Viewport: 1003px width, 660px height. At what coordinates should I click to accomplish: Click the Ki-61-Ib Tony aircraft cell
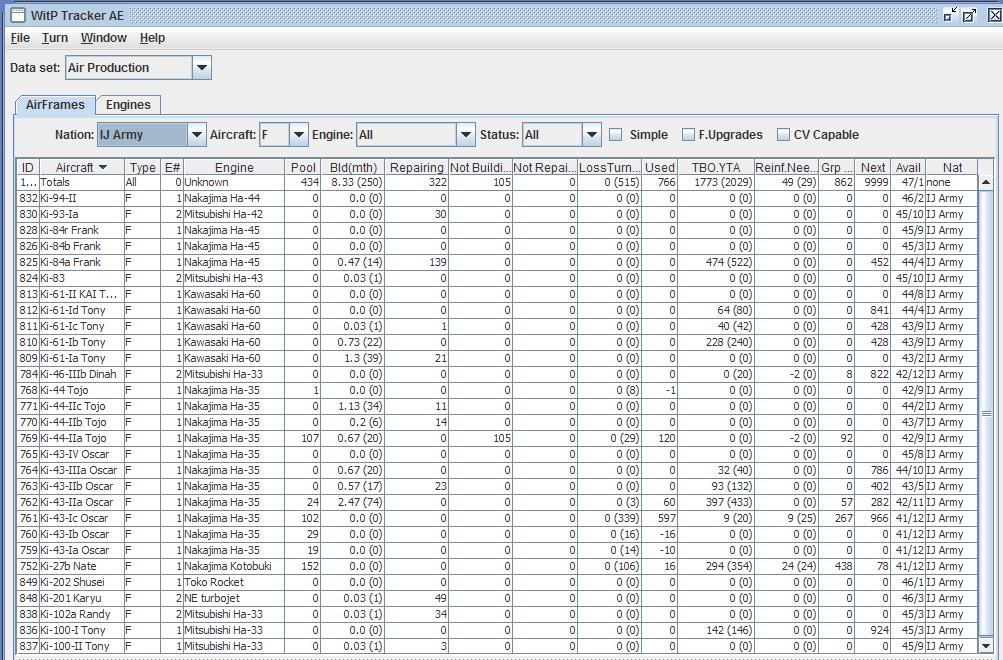coord(82,342)
